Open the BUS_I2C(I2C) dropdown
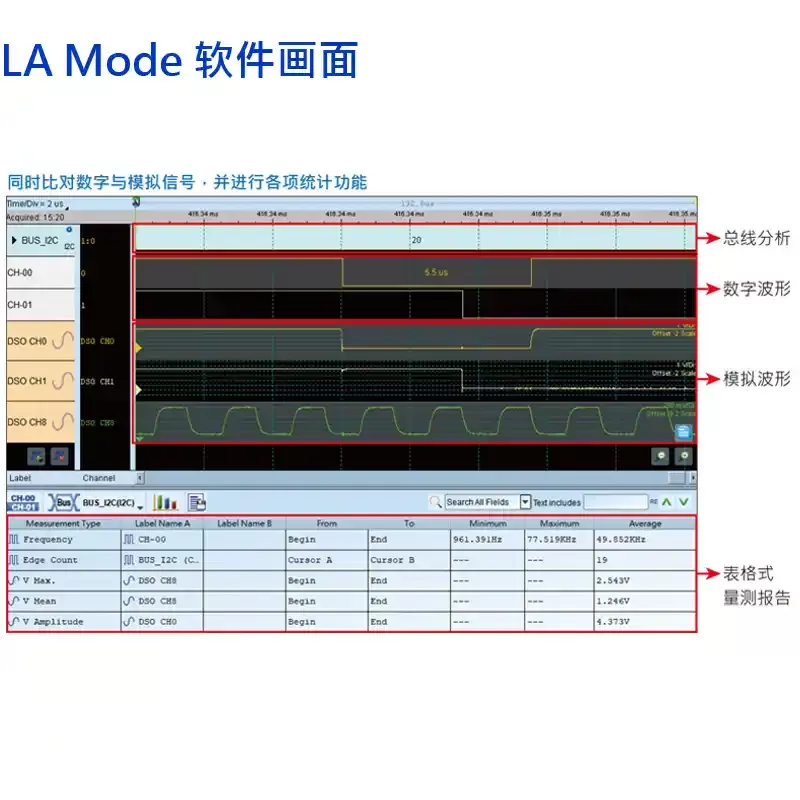 [140, 504]
